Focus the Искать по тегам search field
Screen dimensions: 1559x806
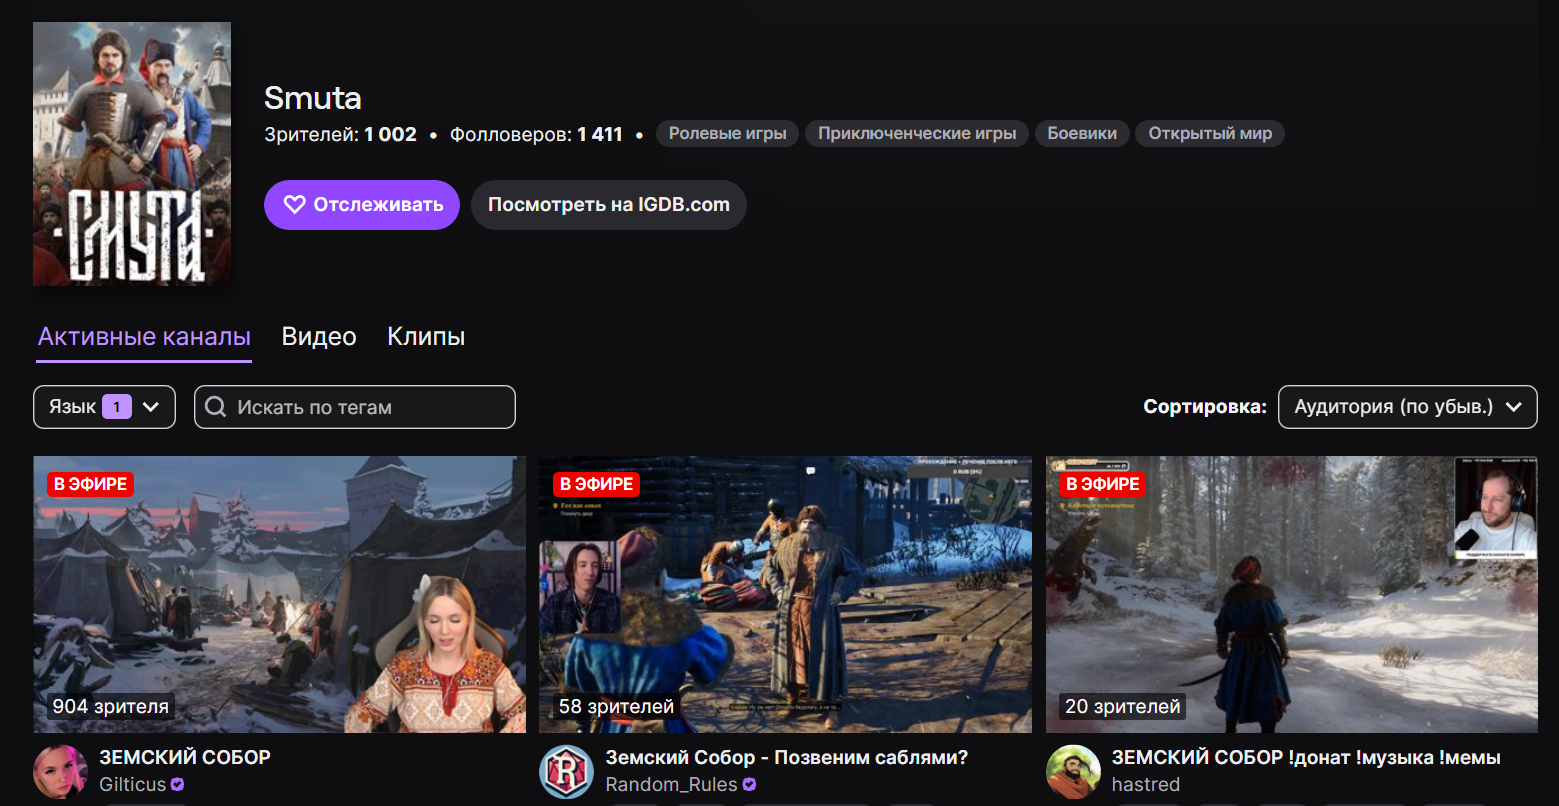coord(355,407)
